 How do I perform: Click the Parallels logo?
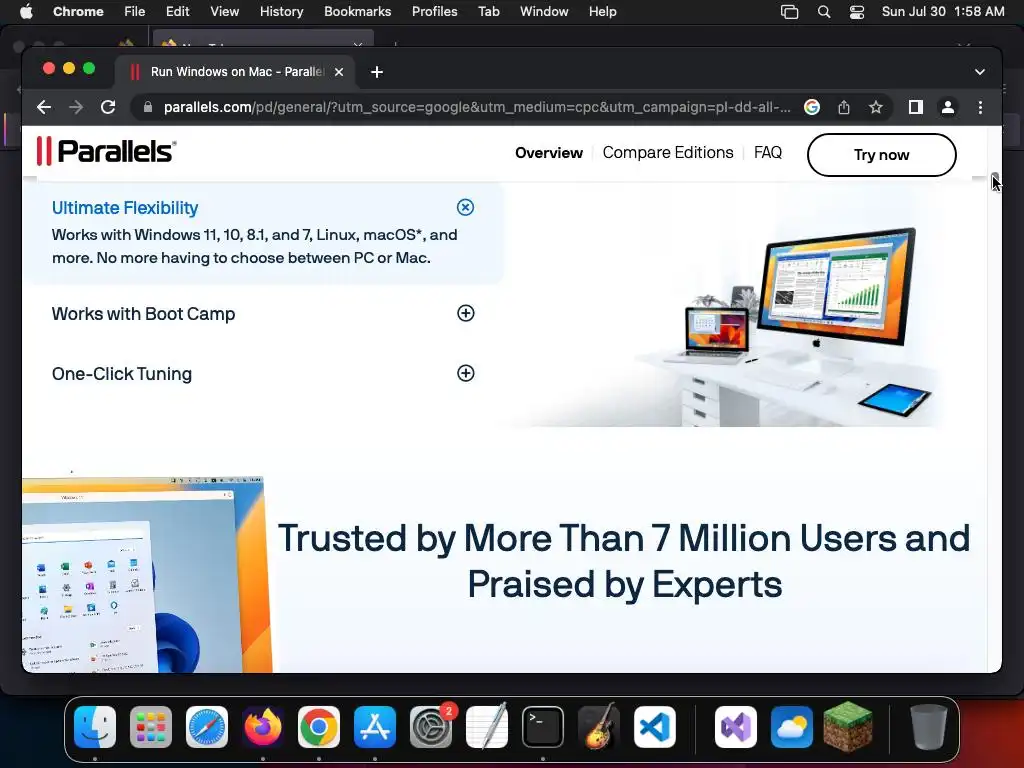[x=106, y=151]
